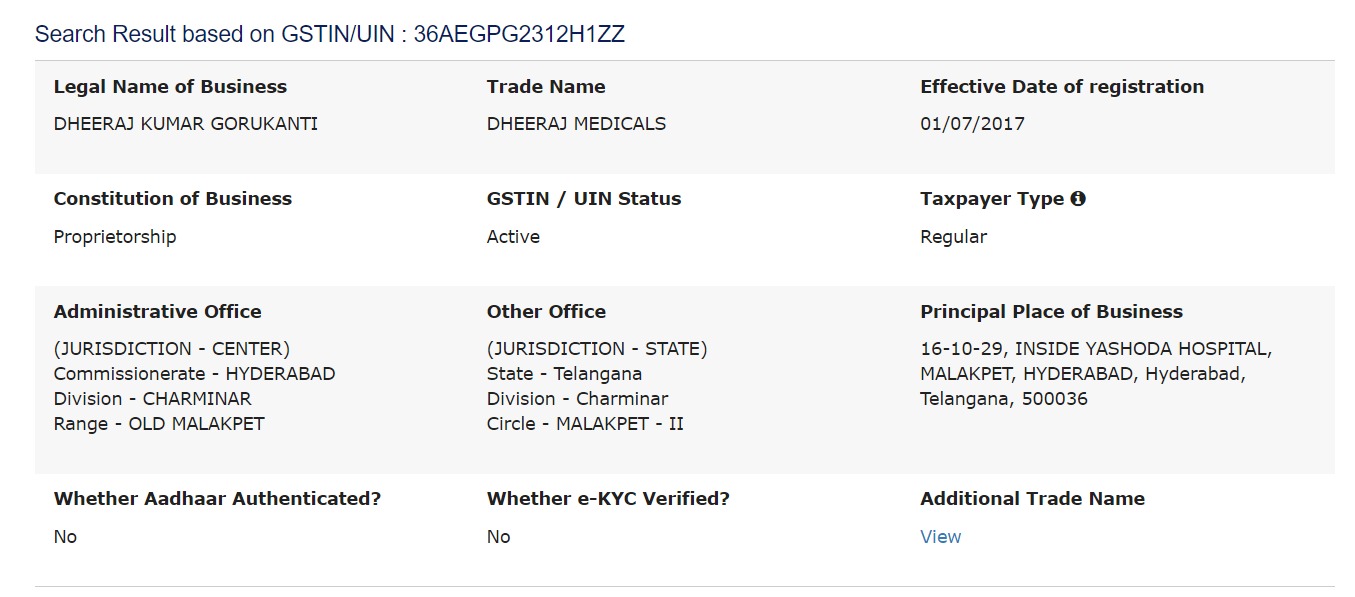
Task: Click the Whether Aadhaar Authenticated? label
Action: tap(217, 499)
